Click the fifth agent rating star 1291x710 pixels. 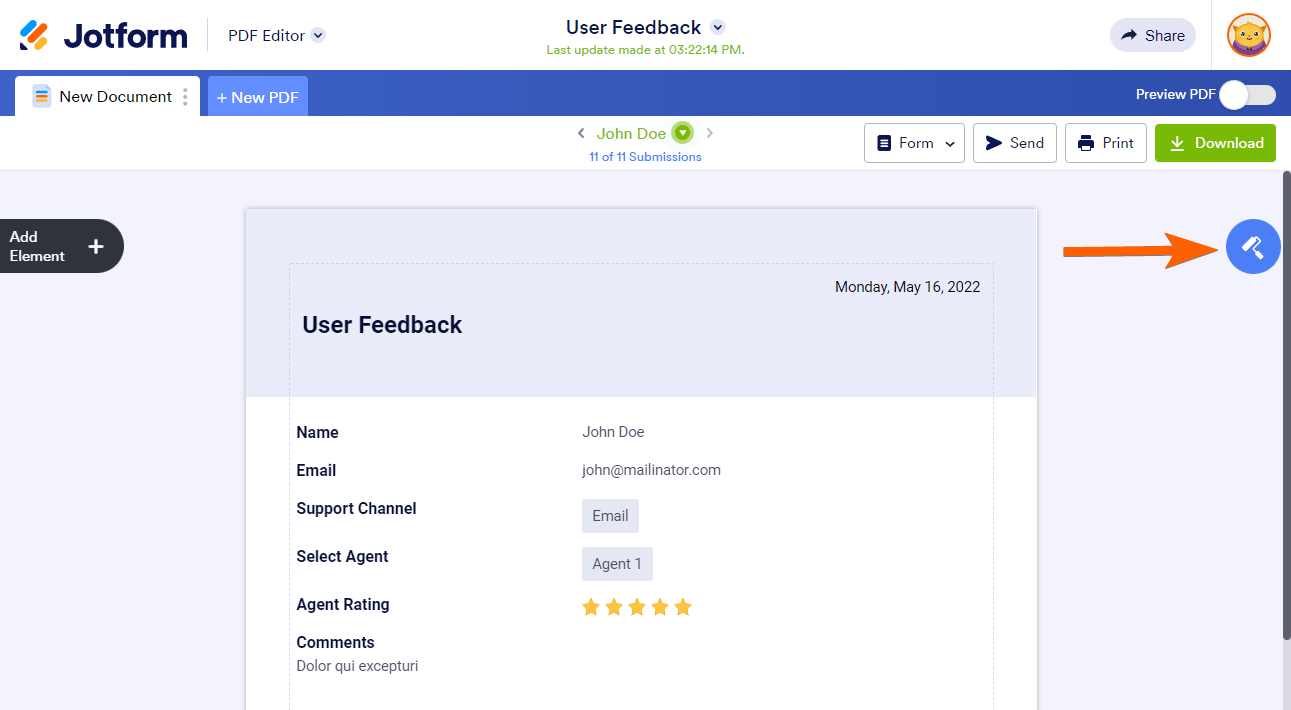(683, 607)
